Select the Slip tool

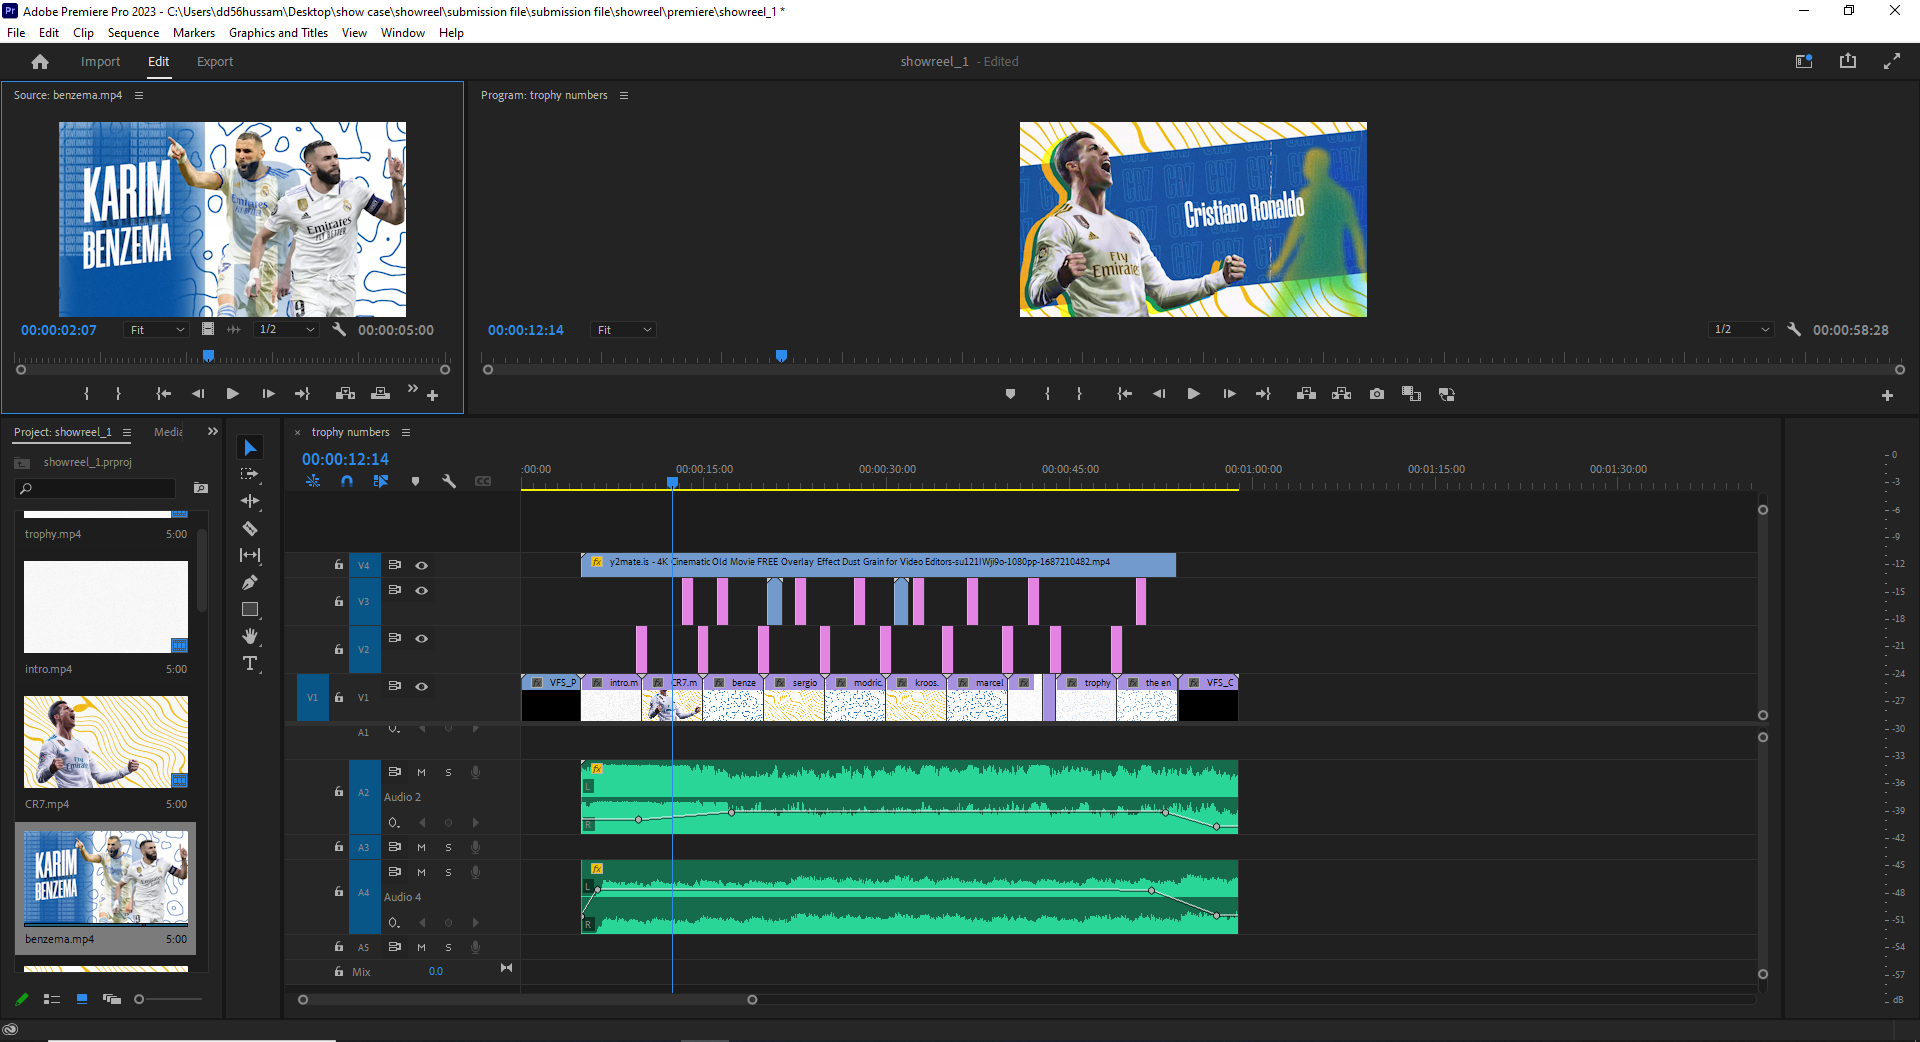(x=250, y=555)
